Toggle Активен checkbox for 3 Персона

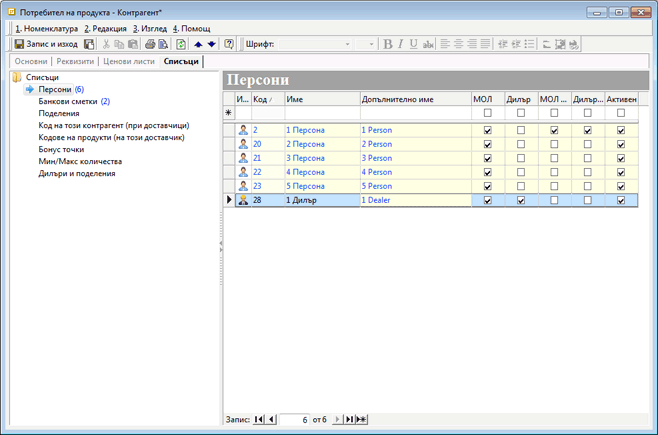(621, 159)
